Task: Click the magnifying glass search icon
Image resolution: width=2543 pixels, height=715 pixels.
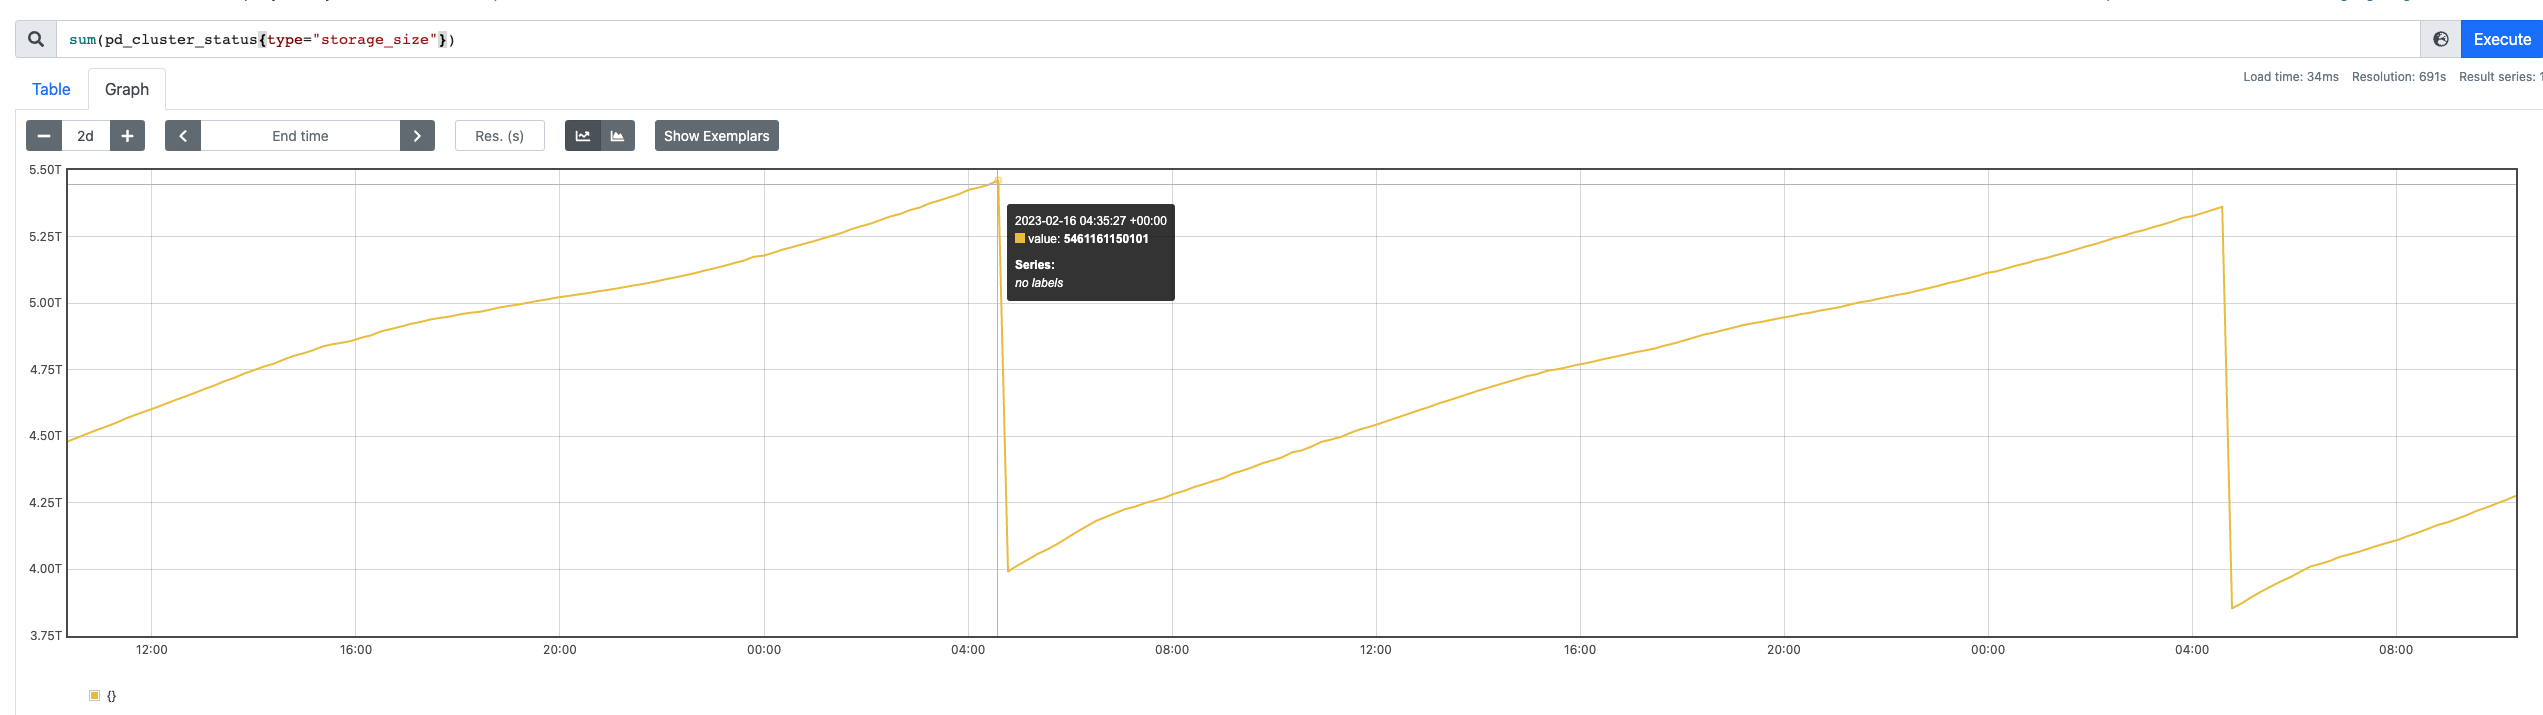Action: (x=36, y=40)
